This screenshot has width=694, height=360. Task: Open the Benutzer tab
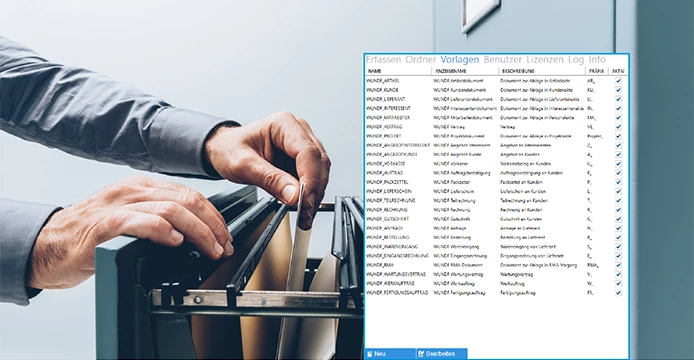503,59
